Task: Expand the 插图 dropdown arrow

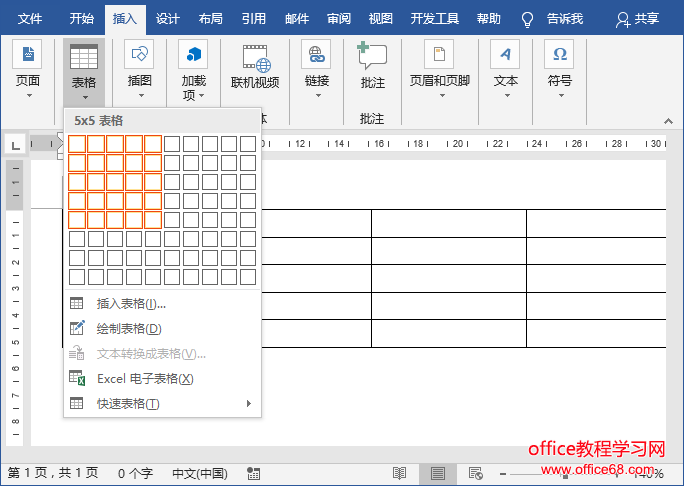Action: pyautogui.click(x=141, y=96)
